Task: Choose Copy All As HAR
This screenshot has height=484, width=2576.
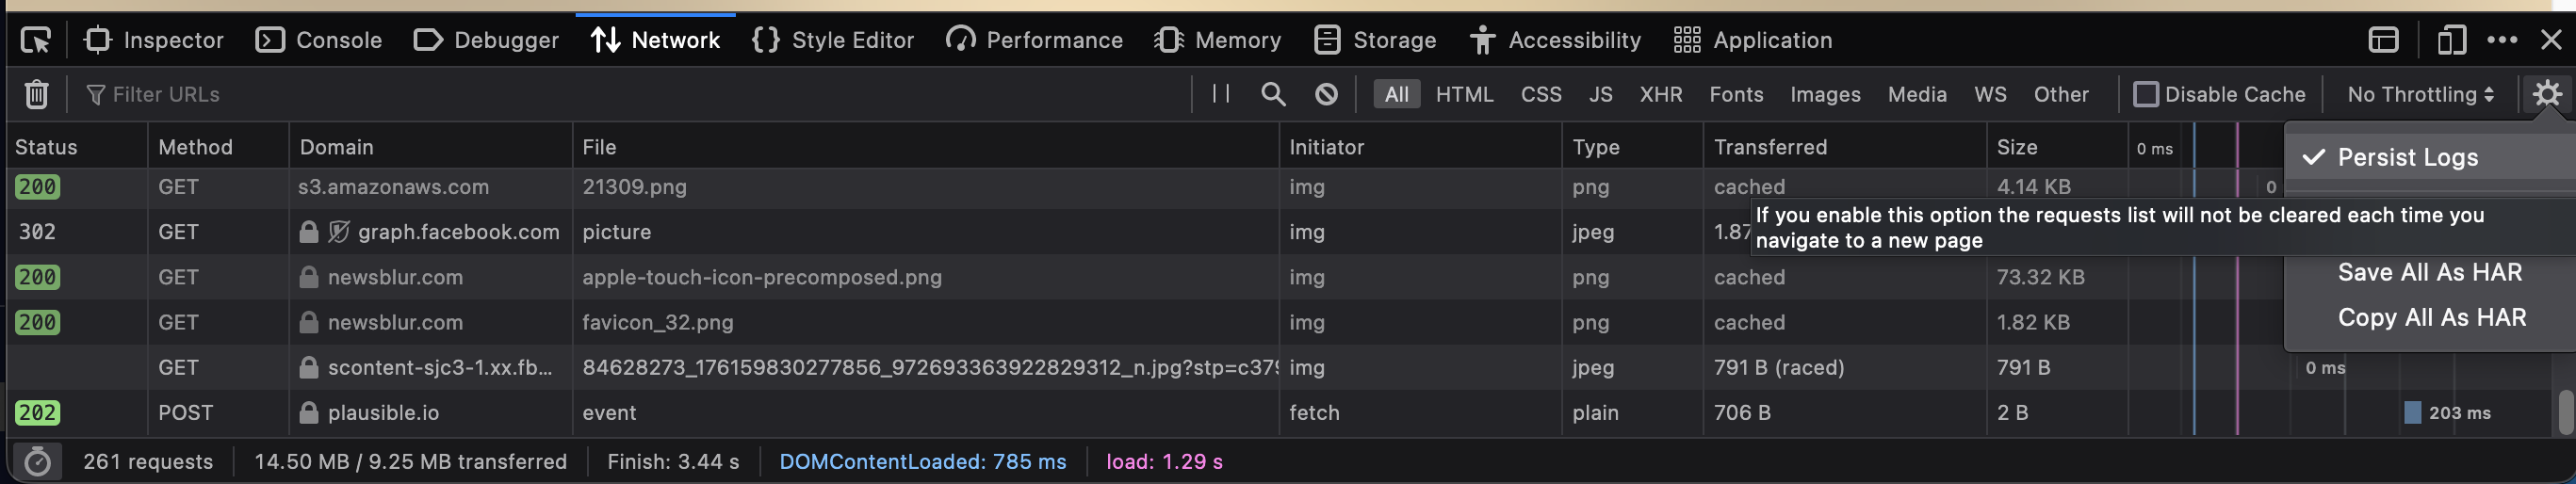Action: [2431, 317]
